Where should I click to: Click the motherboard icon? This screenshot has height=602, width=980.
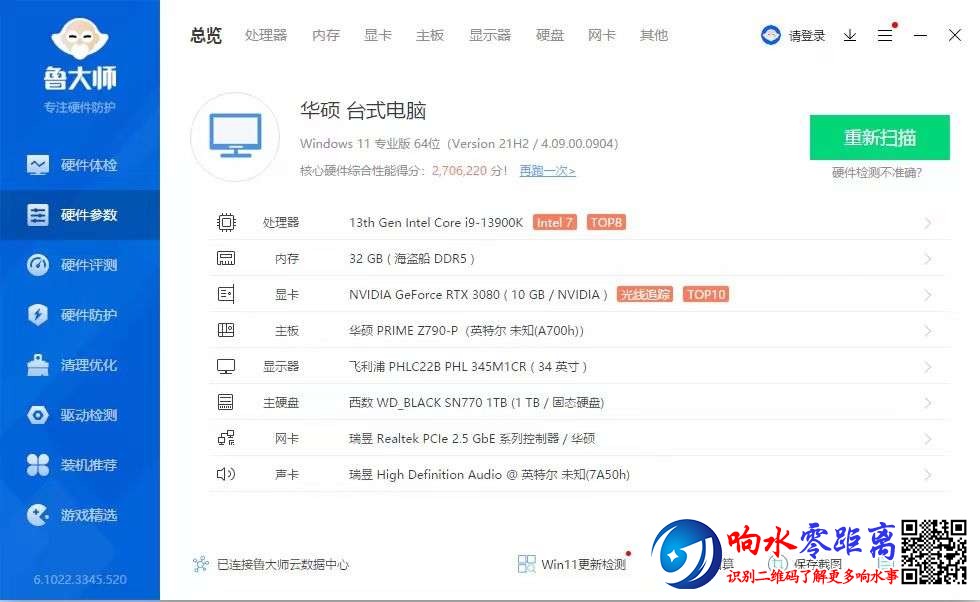[226, 330]
